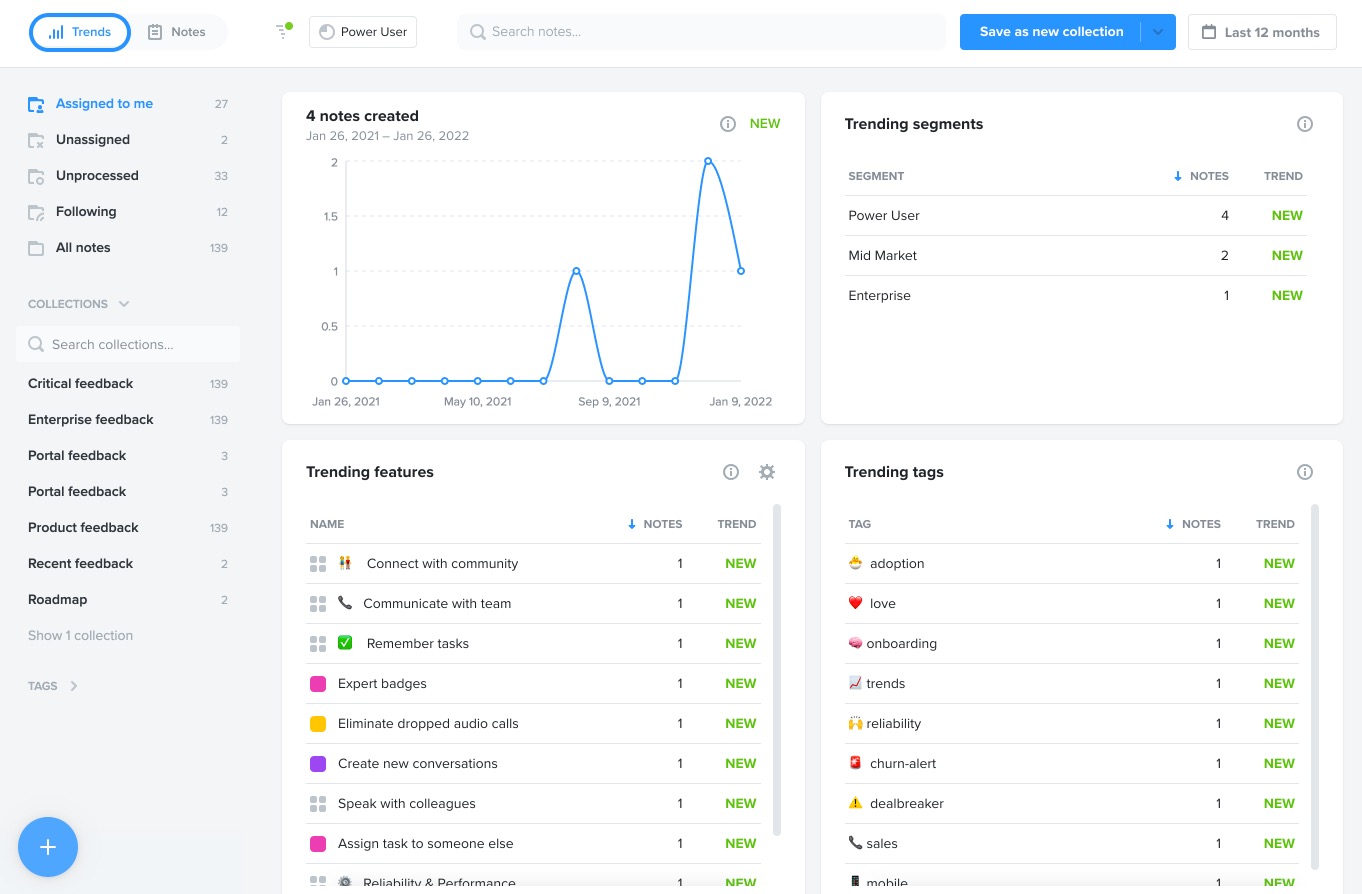The image size is (1362, 894).
Task: Select the Assigned to me sidebar icon
Action: (36, 104)
